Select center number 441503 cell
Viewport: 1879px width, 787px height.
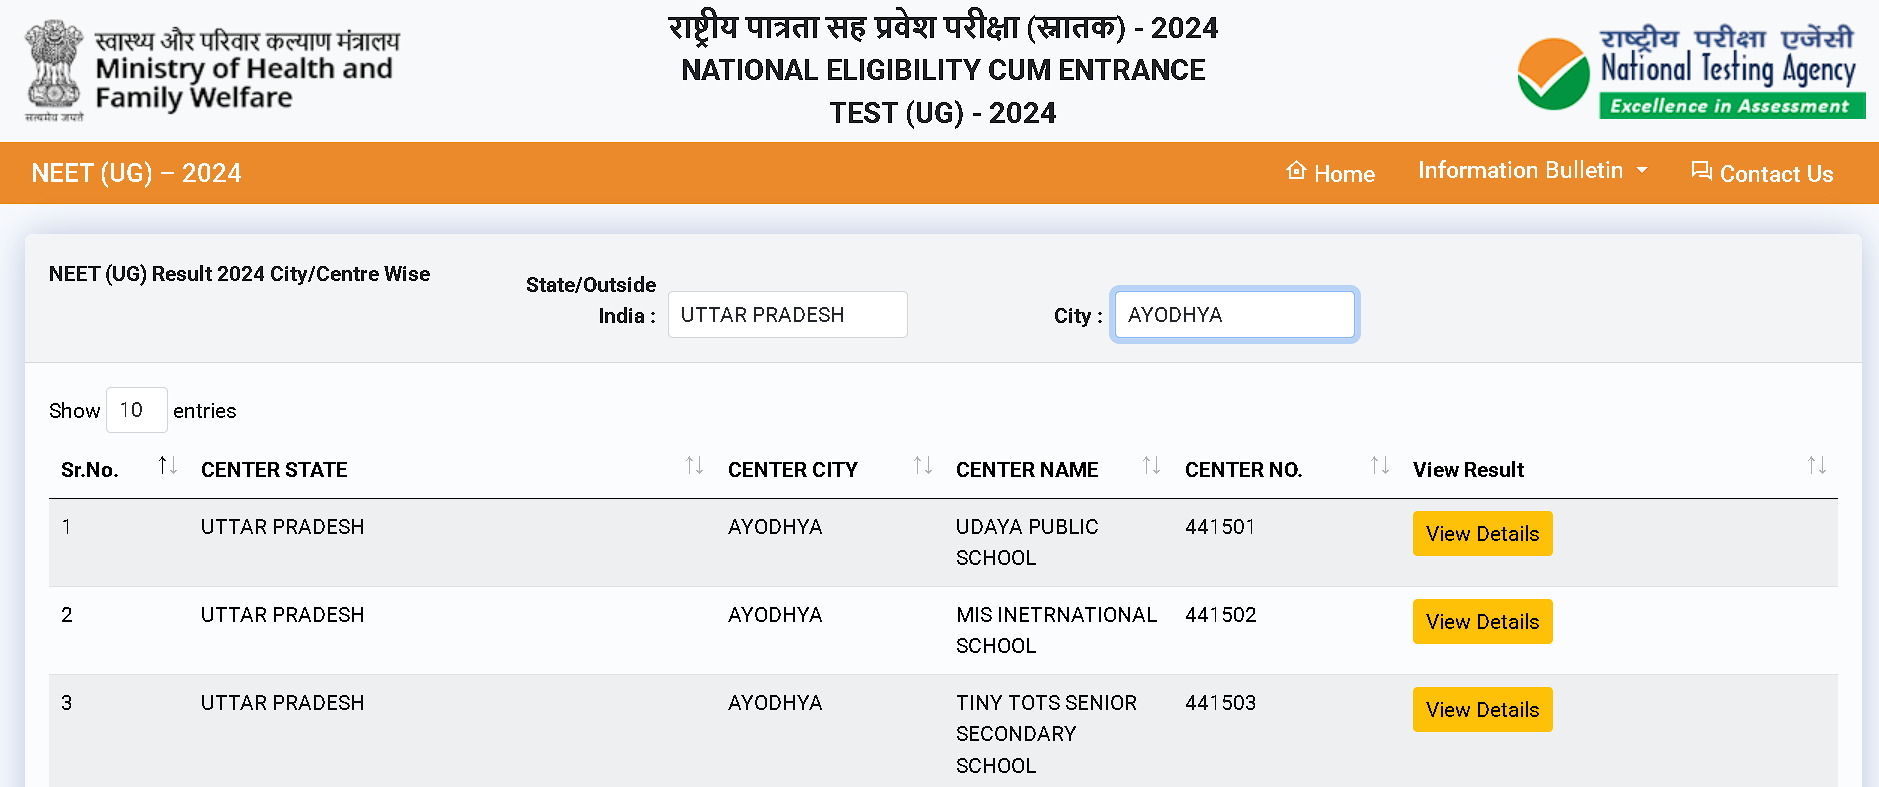pyautogui.click(x=1220, y=703)
